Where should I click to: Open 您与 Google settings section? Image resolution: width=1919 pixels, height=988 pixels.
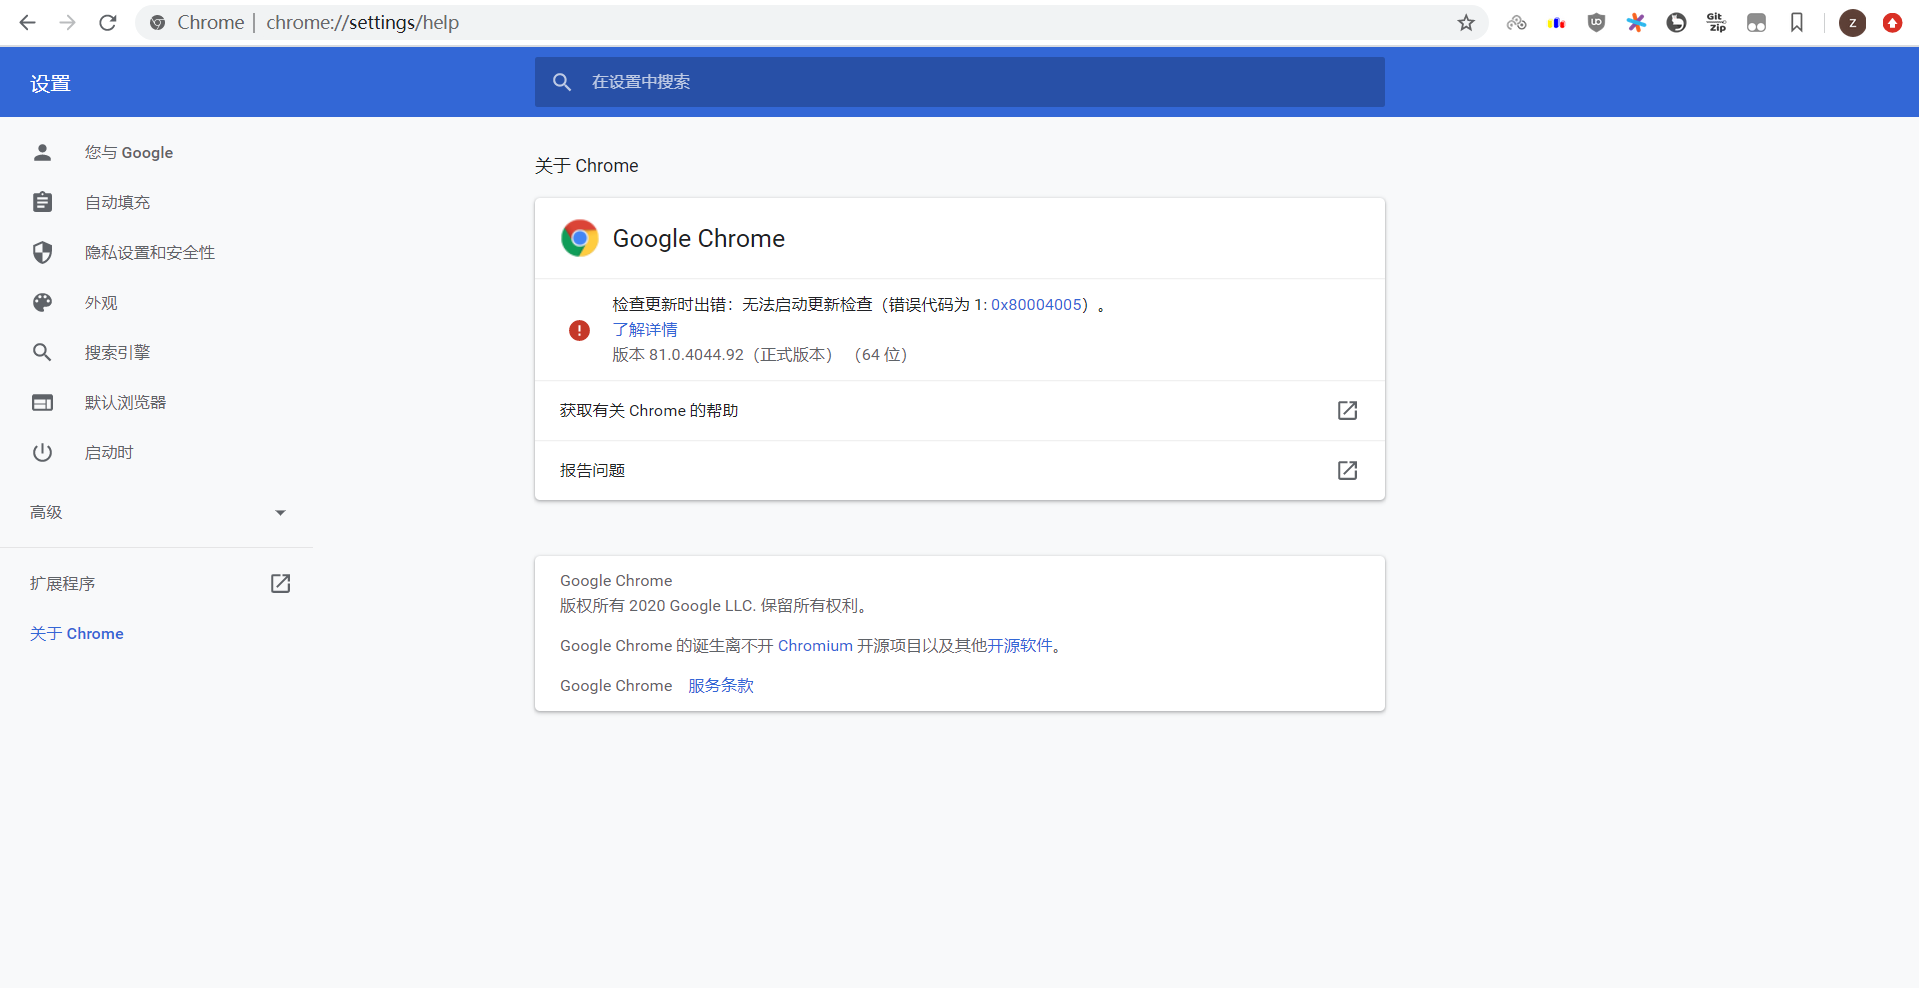click(x=129, y=152)
